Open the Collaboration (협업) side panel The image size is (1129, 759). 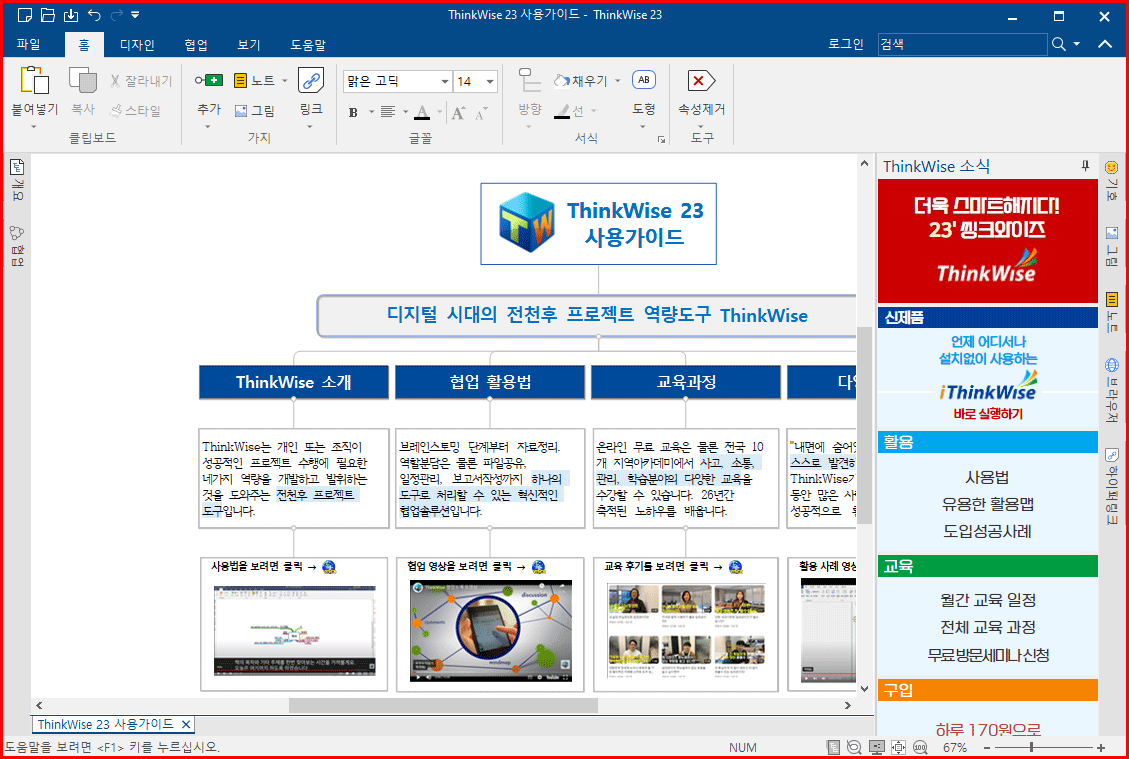tap(17, 246)
